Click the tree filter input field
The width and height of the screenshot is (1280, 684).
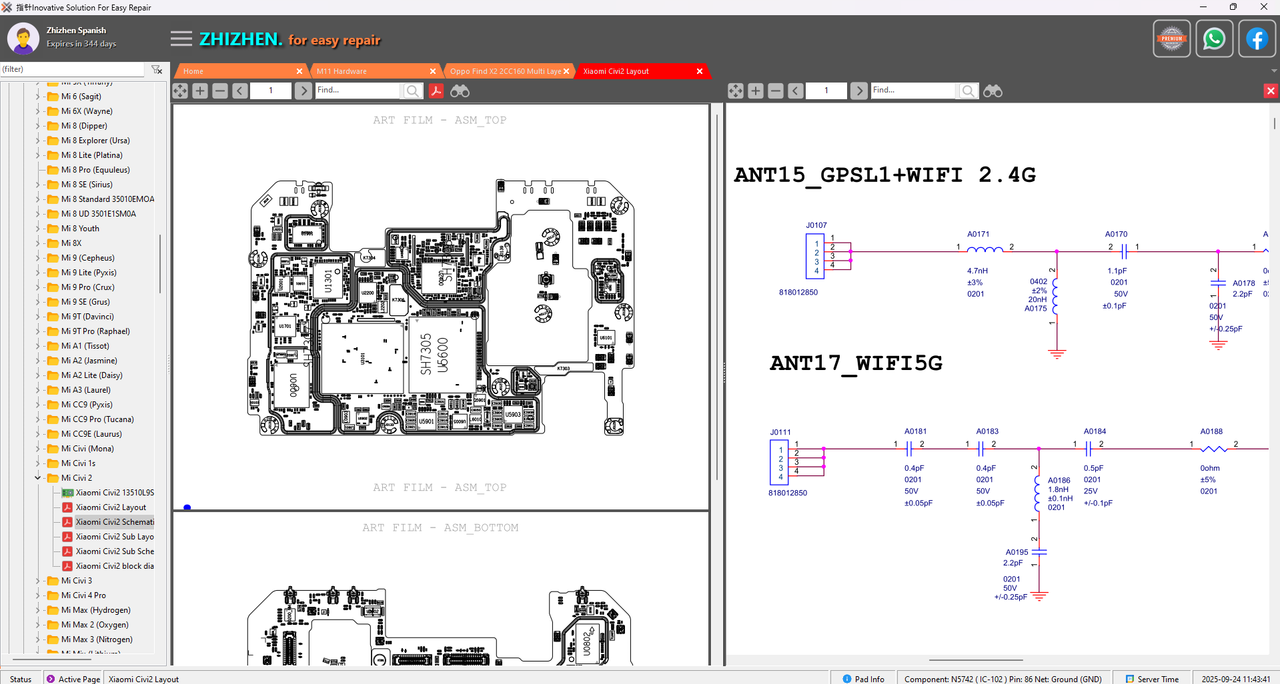click(74, 69)
